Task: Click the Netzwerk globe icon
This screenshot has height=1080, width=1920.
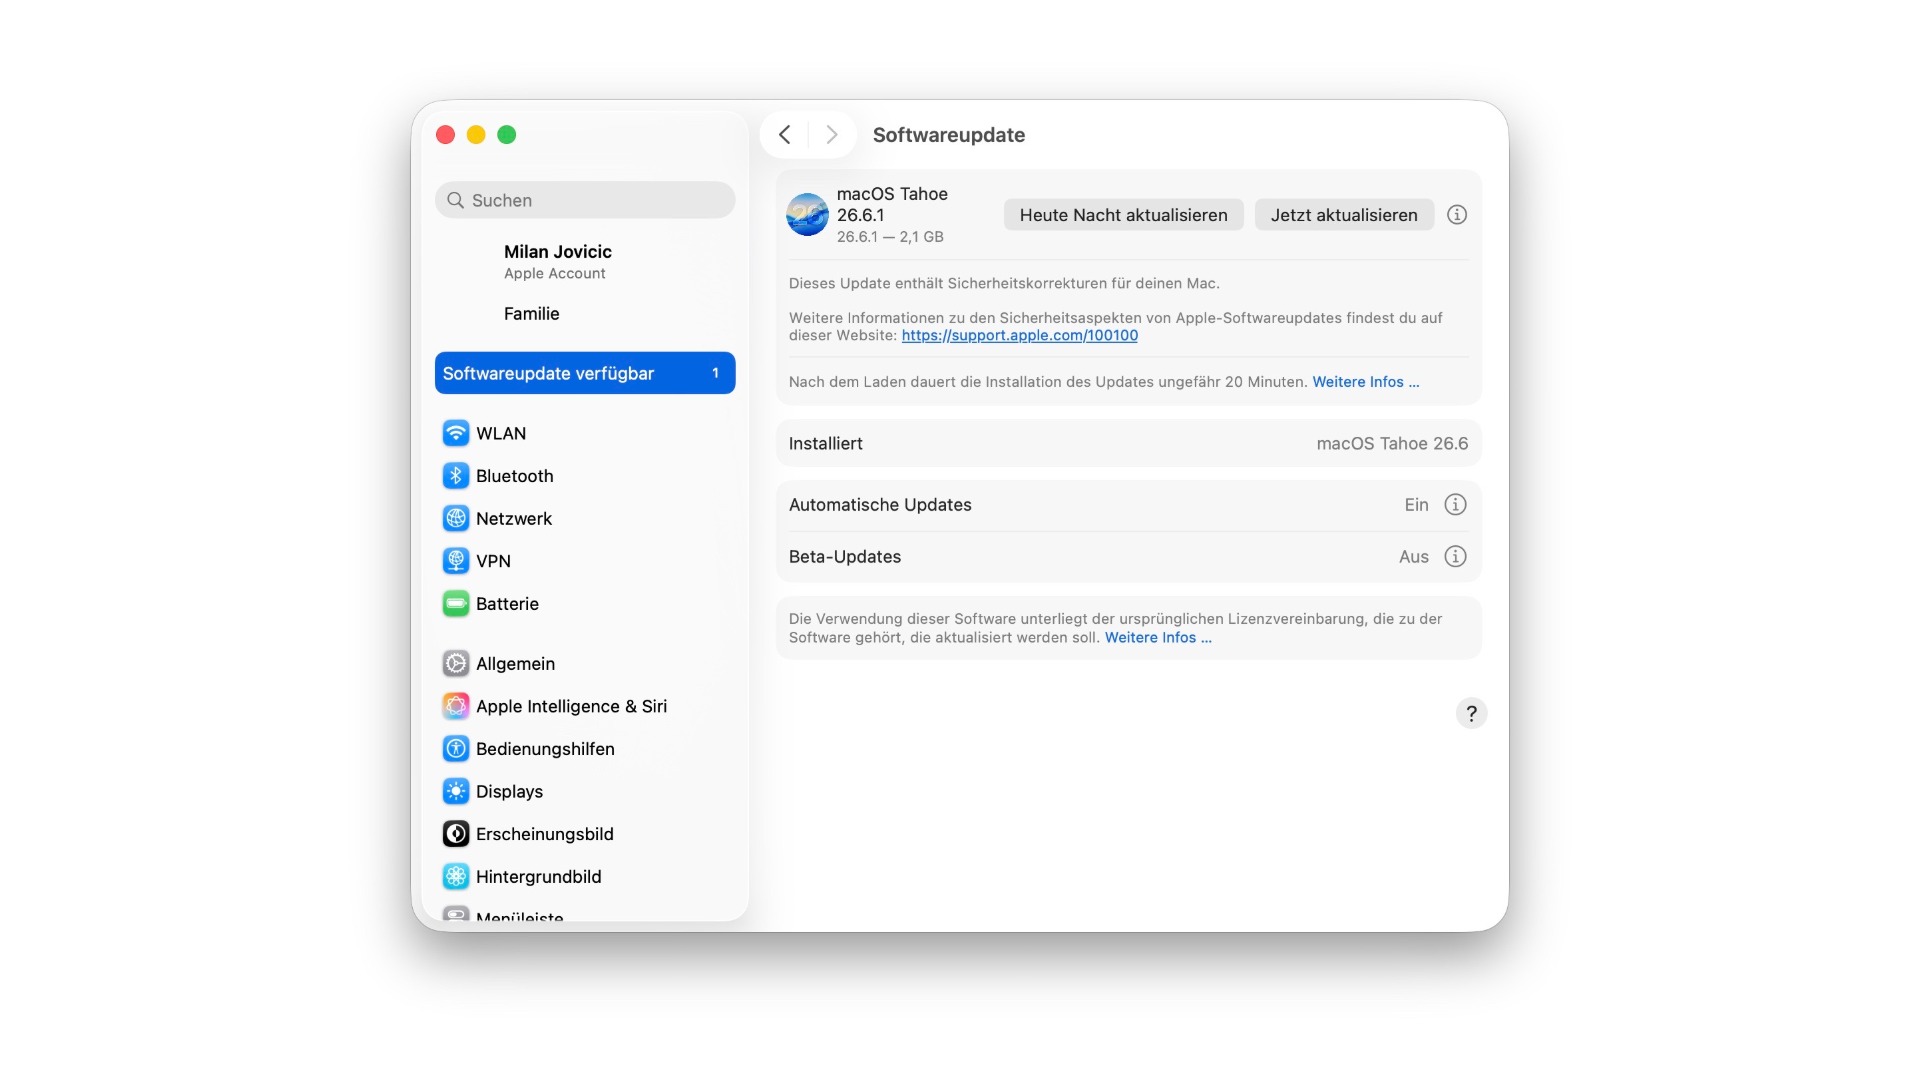Action: 456,518
